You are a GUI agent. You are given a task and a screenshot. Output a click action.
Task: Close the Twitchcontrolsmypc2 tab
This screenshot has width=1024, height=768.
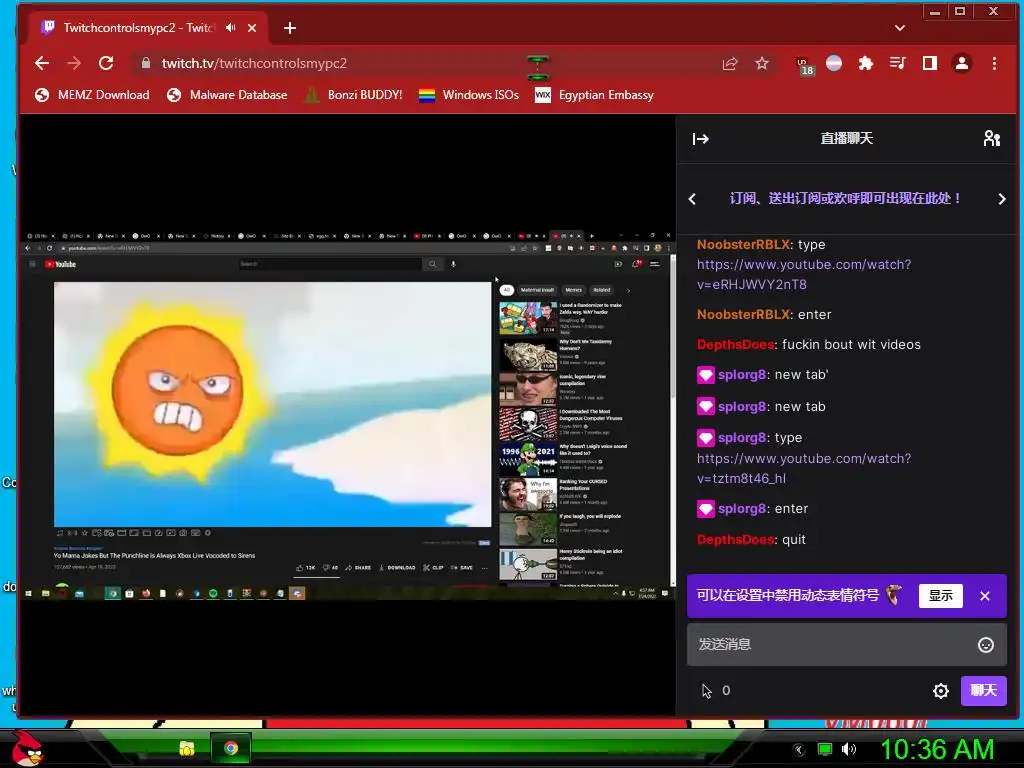(252, 28)
